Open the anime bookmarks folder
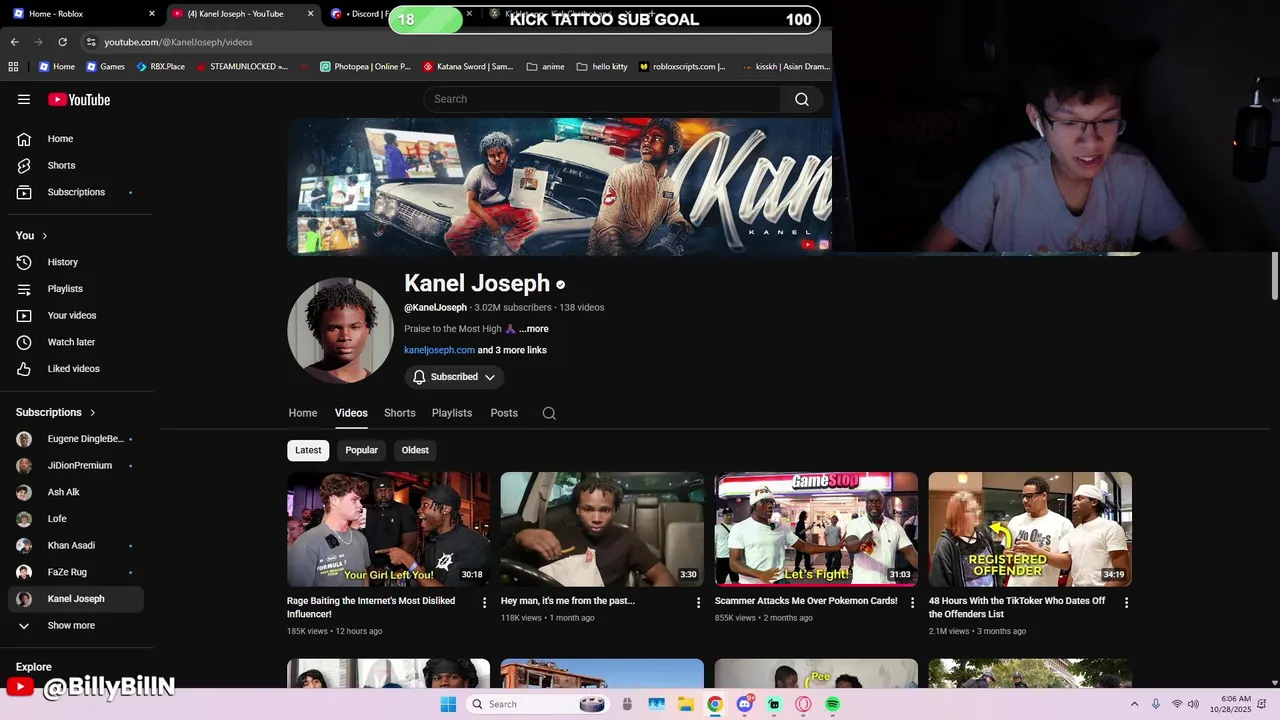 click(545, 67)
